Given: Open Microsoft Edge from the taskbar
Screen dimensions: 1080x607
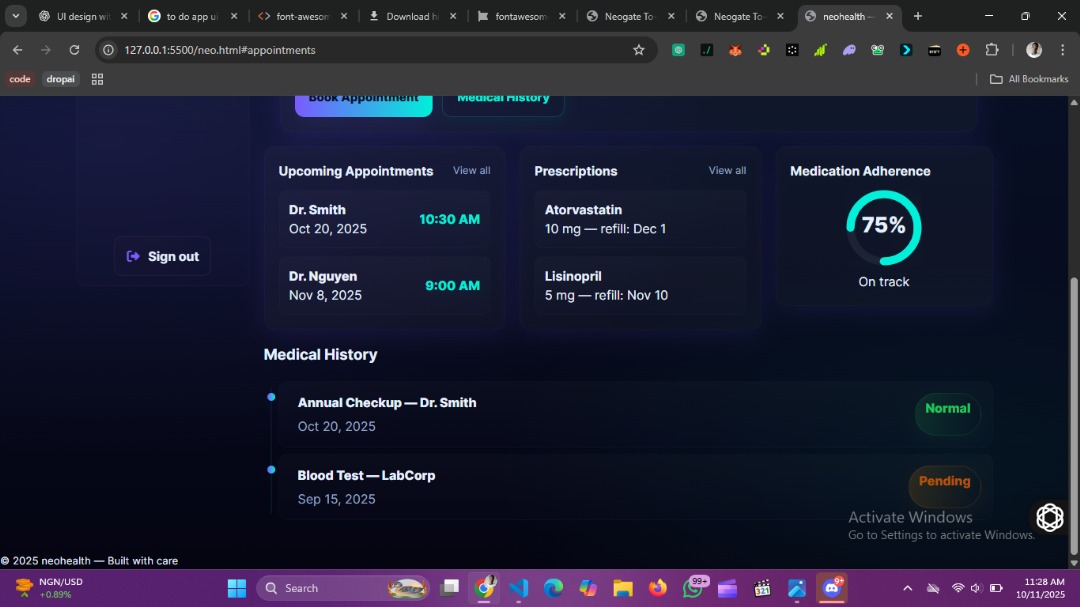Looking at the screenshot, I should point(553,588).
